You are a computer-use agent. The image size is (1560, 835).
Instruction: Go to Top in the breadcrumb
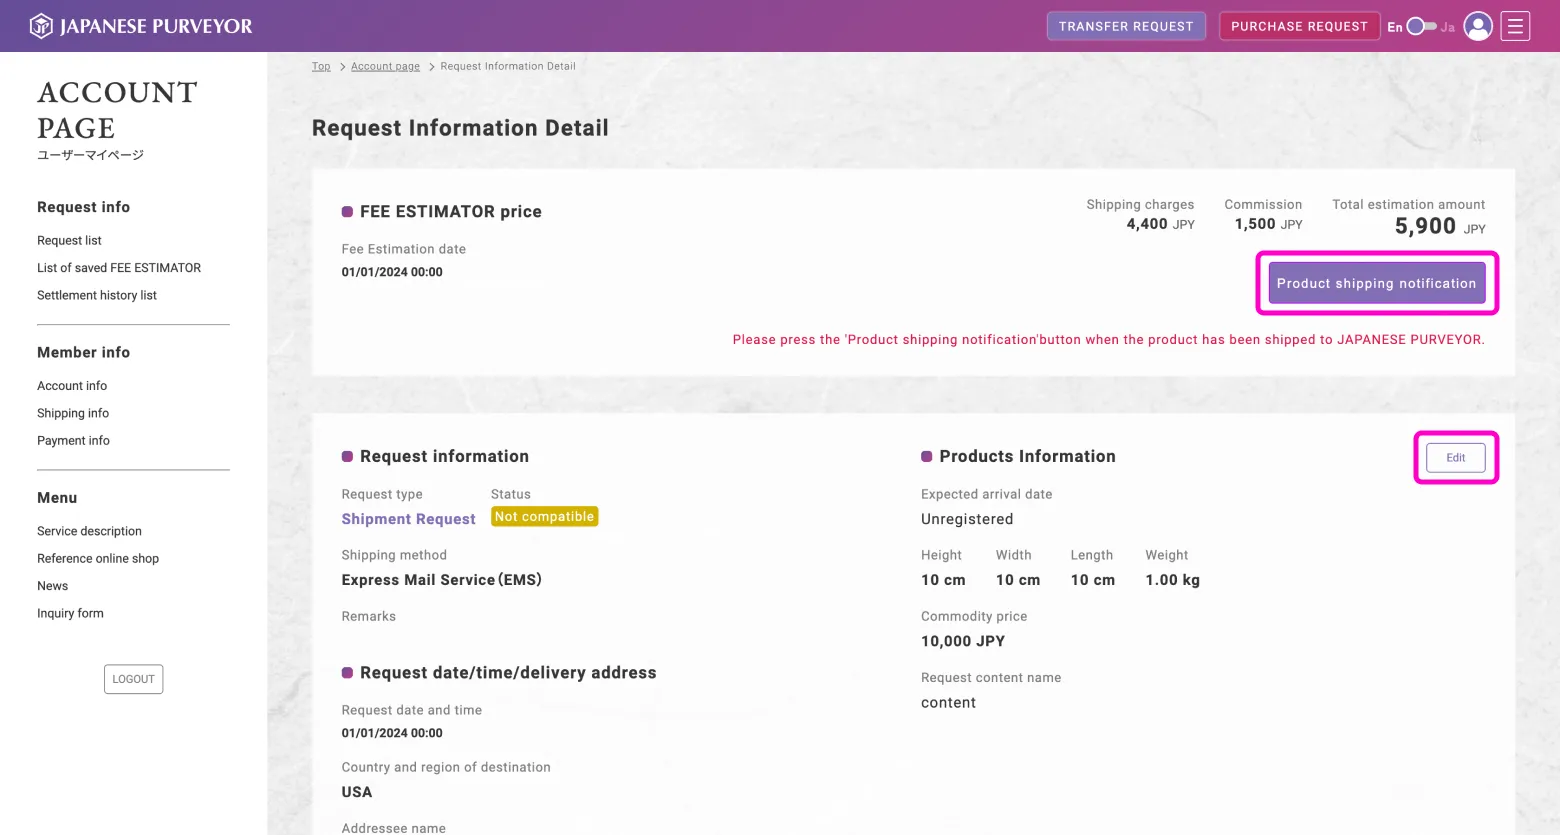pos(321,67)
